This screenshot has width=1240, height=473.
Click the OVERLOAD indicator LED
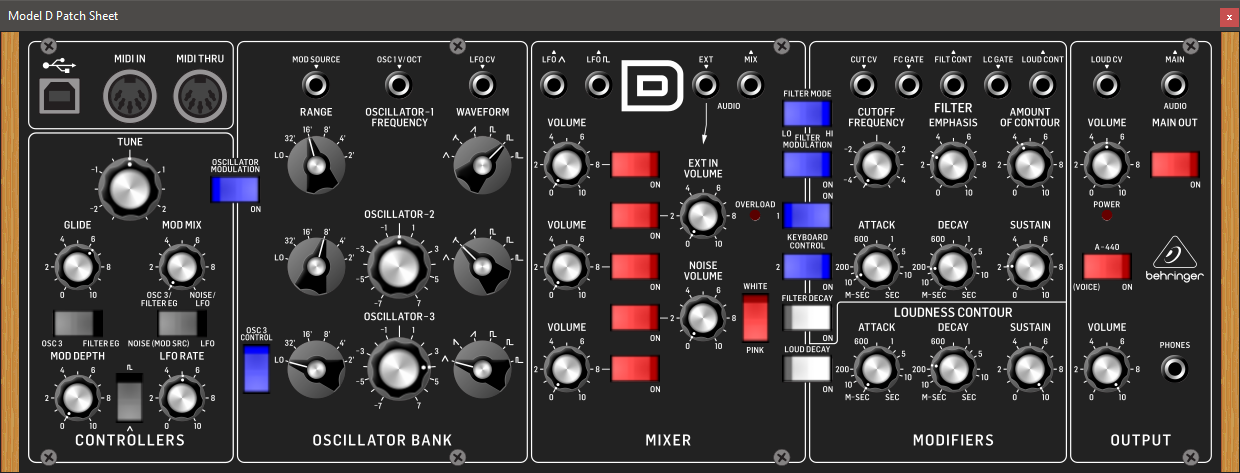click(755, 216)
